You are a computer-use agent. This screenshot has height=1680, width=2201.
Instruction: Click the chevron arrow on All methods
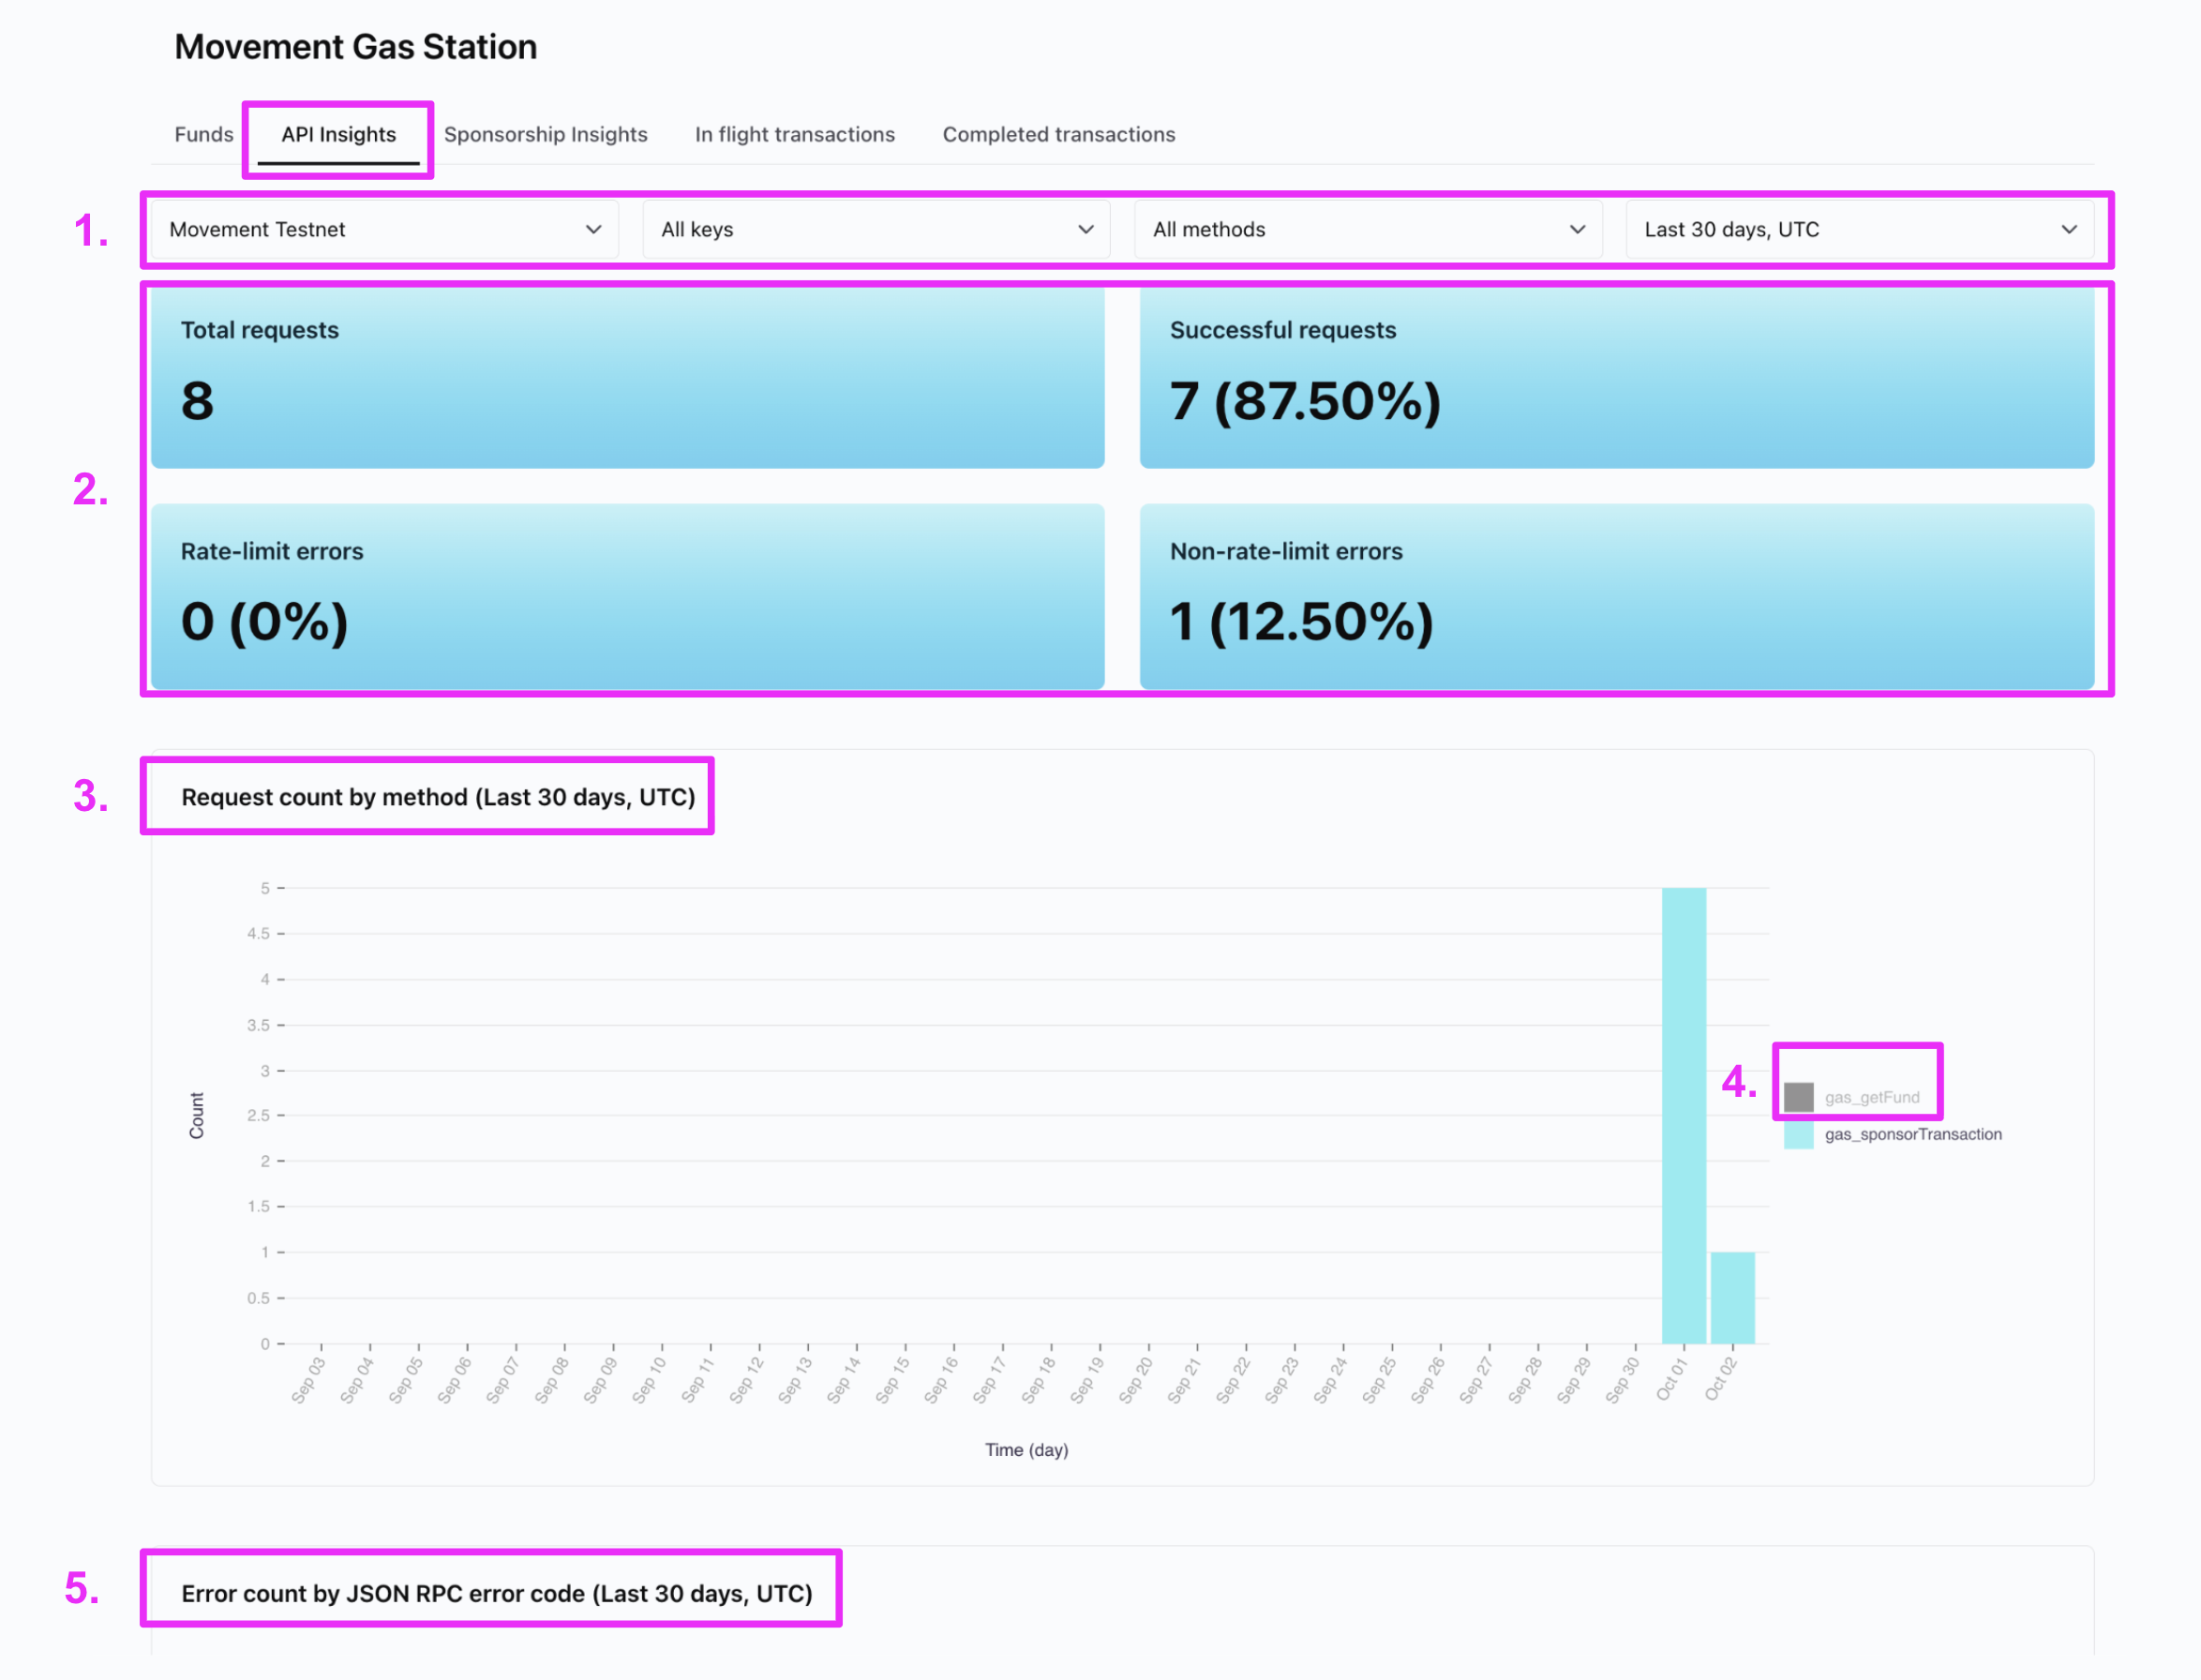(1577, 229)
